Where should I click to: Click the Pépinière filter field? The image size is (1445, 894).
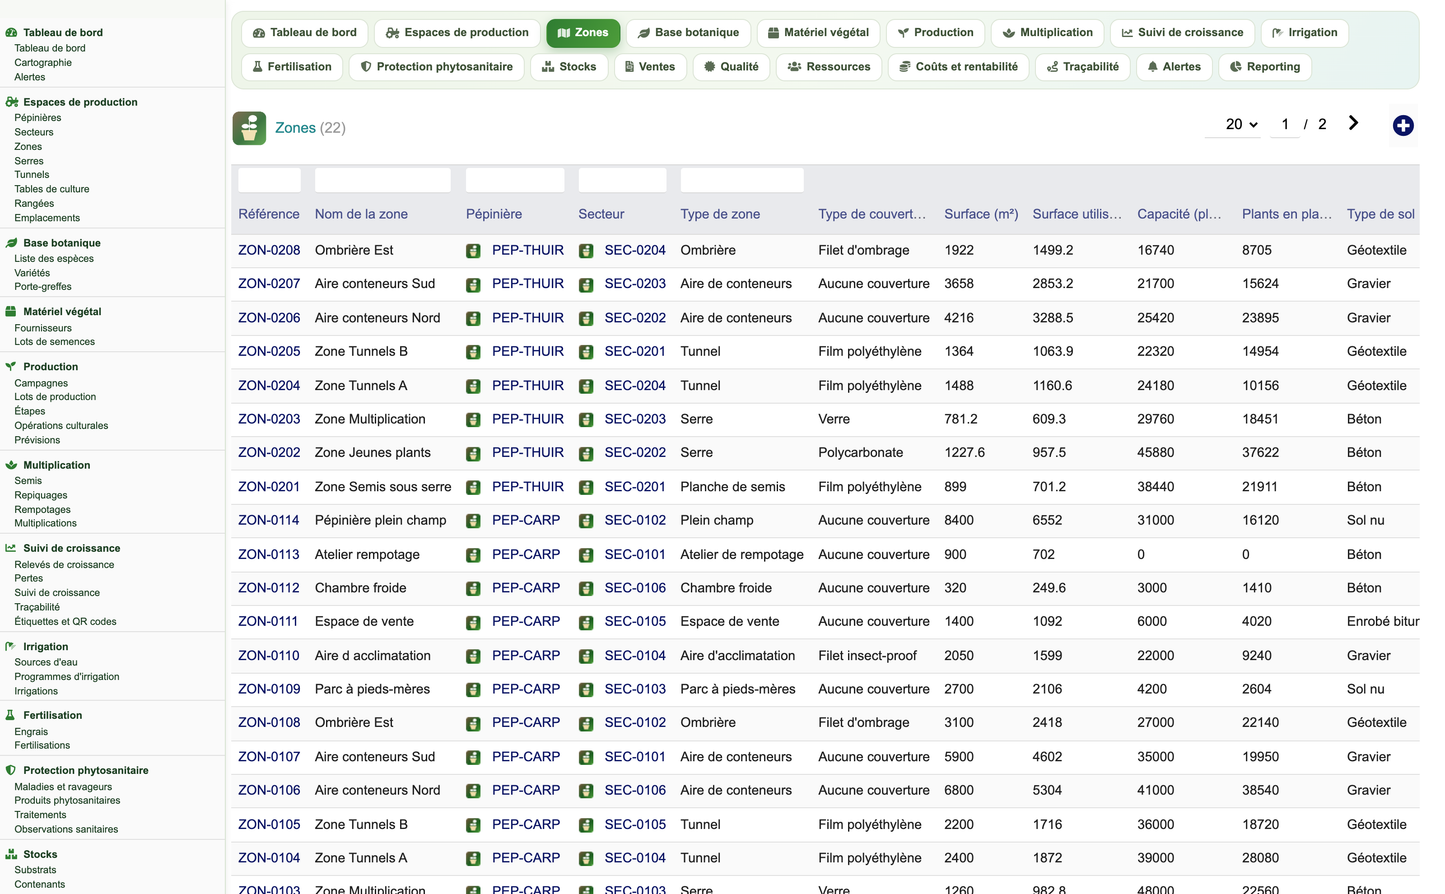point(515,180)
